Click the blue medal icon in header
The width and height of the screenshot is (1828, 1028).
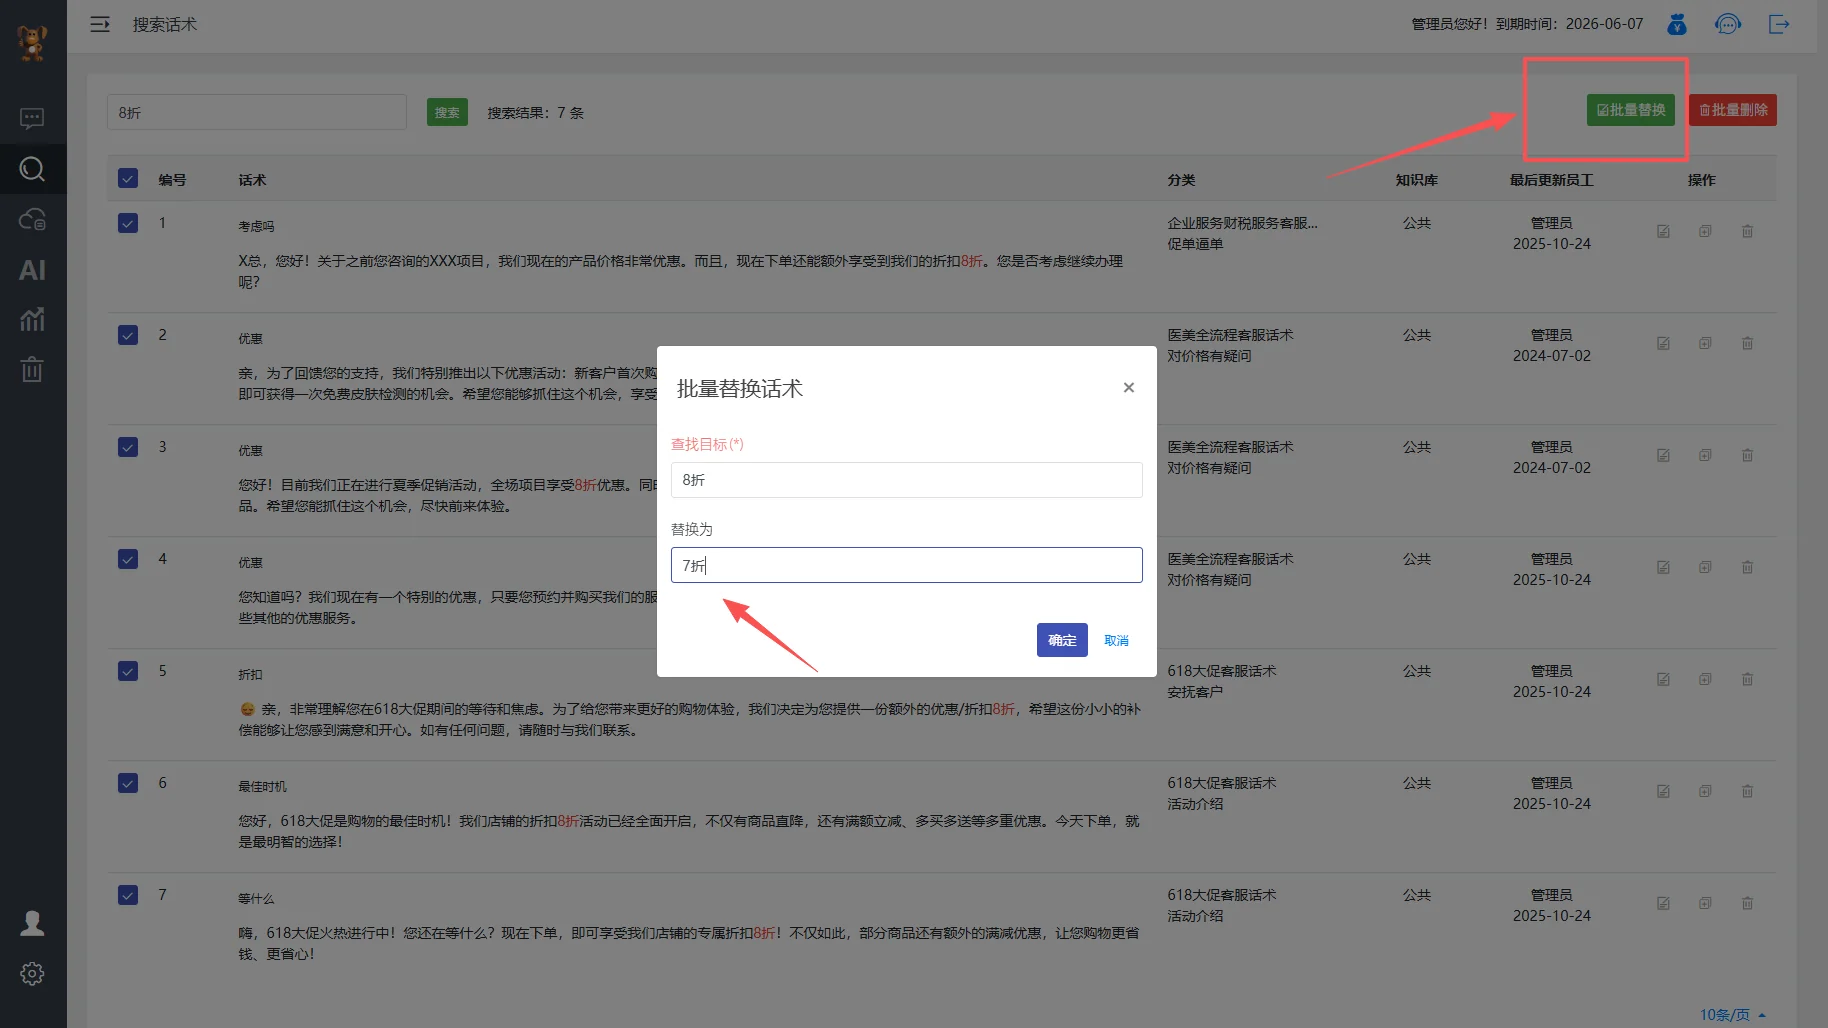(x=1677, y=24)
